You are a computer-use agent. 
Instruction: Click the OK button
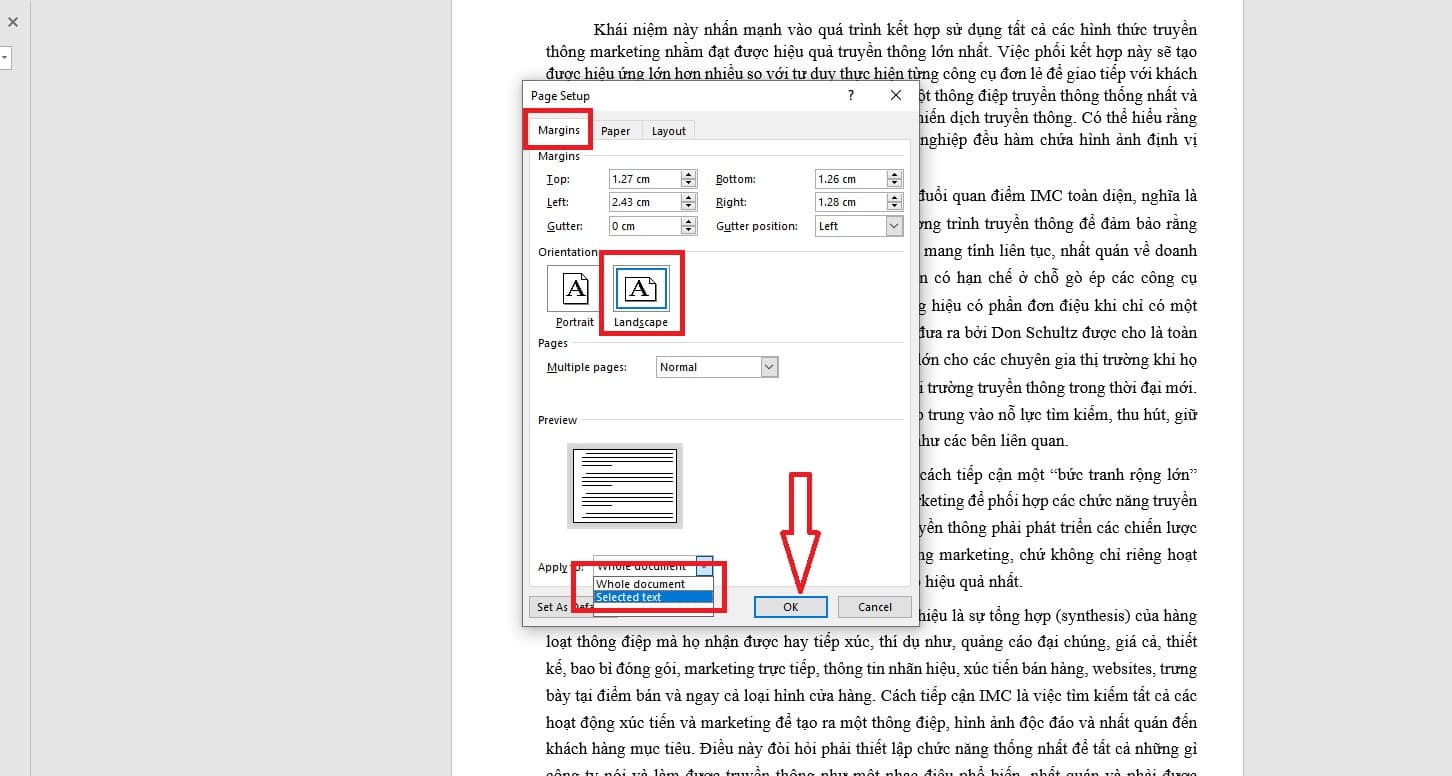(x=790, y=607)
